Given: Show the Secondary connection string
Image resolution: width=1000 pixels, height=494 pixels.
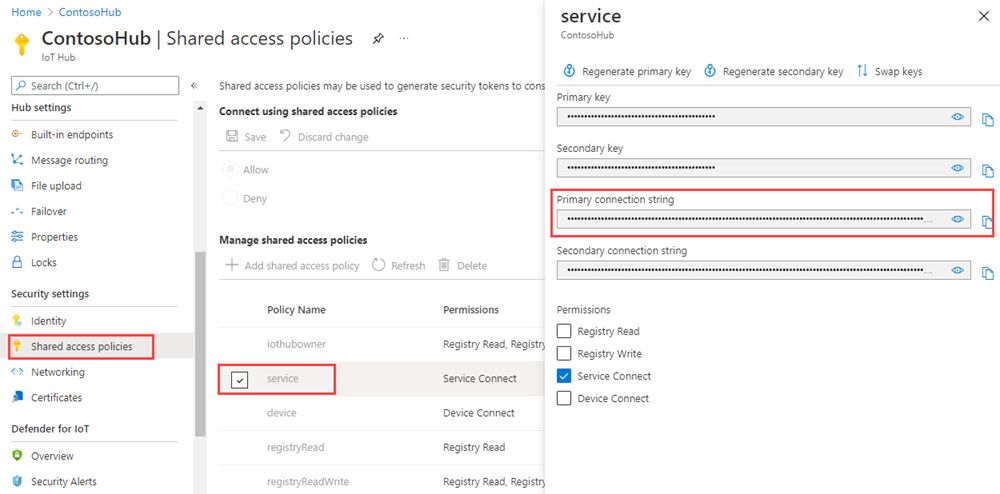Looking at the screenshot, I should 958,270.
